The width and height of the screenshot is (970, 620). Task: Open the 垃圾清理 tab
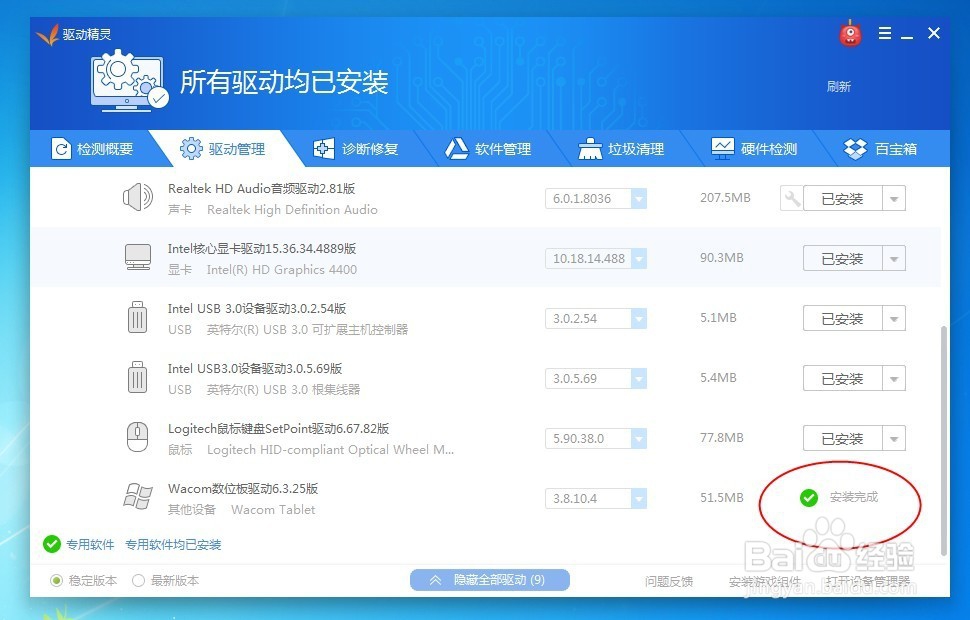621,149
